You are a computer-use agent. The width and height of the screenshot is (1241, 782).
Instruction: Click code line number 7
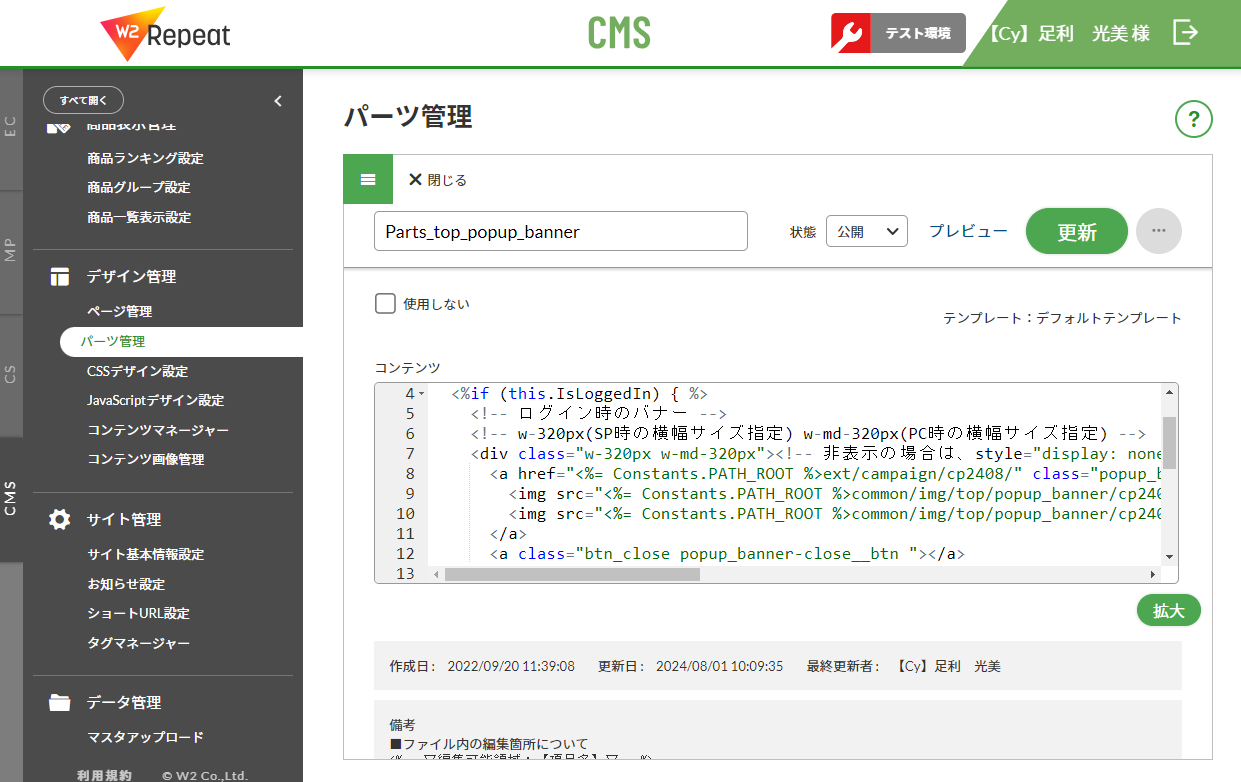click(x=408, y=454)
